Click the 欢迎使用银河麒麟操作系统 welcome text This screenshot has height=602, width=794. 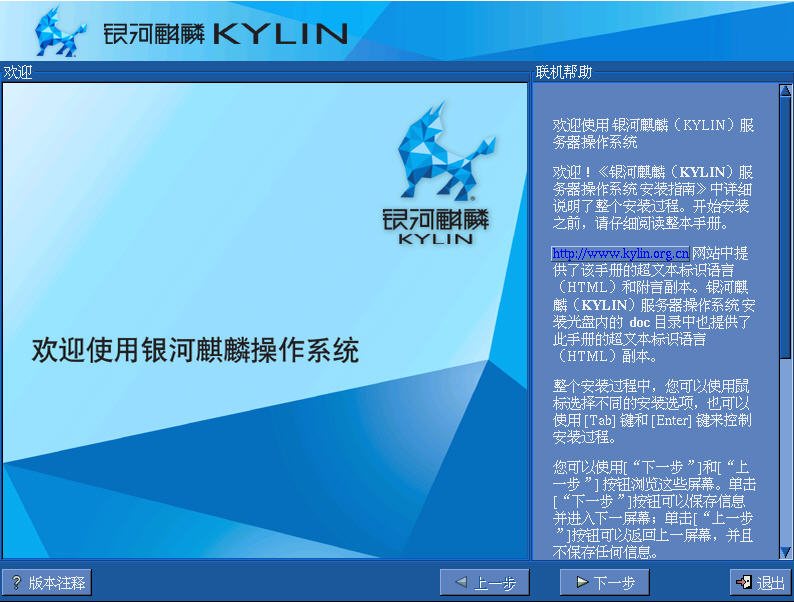[x=195, y=350]
